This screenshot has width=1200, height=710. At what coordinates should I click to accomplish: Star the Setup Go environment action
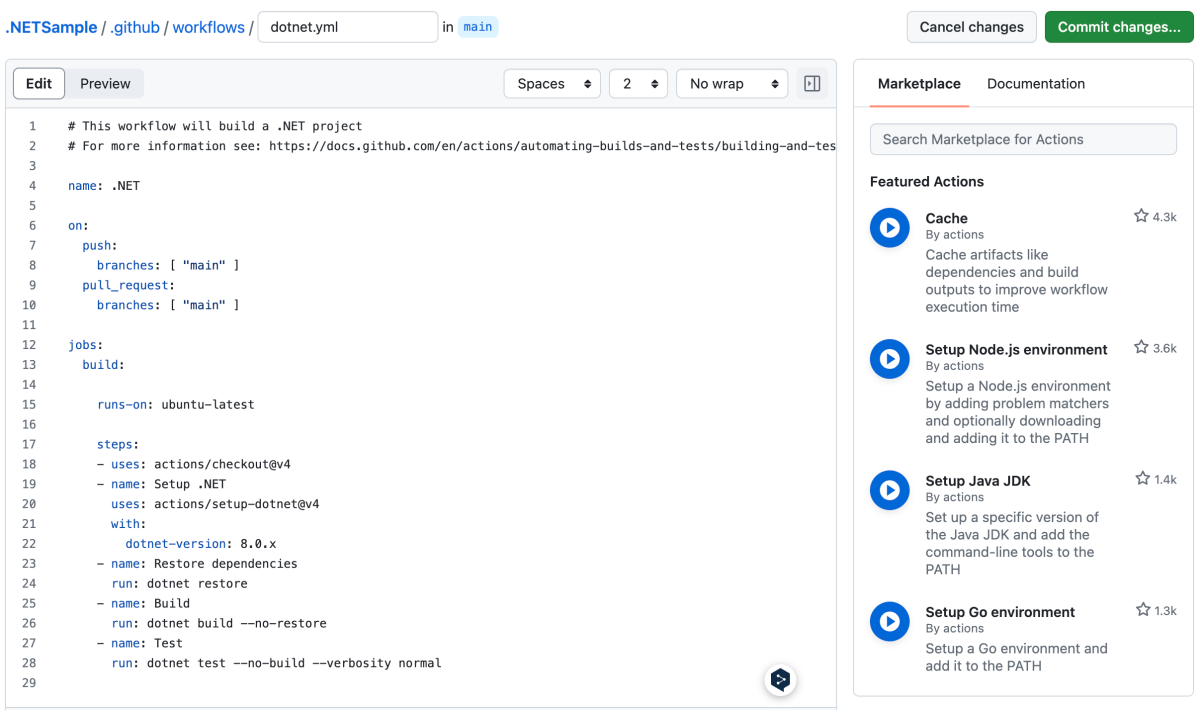click(x=1142, y=610)
